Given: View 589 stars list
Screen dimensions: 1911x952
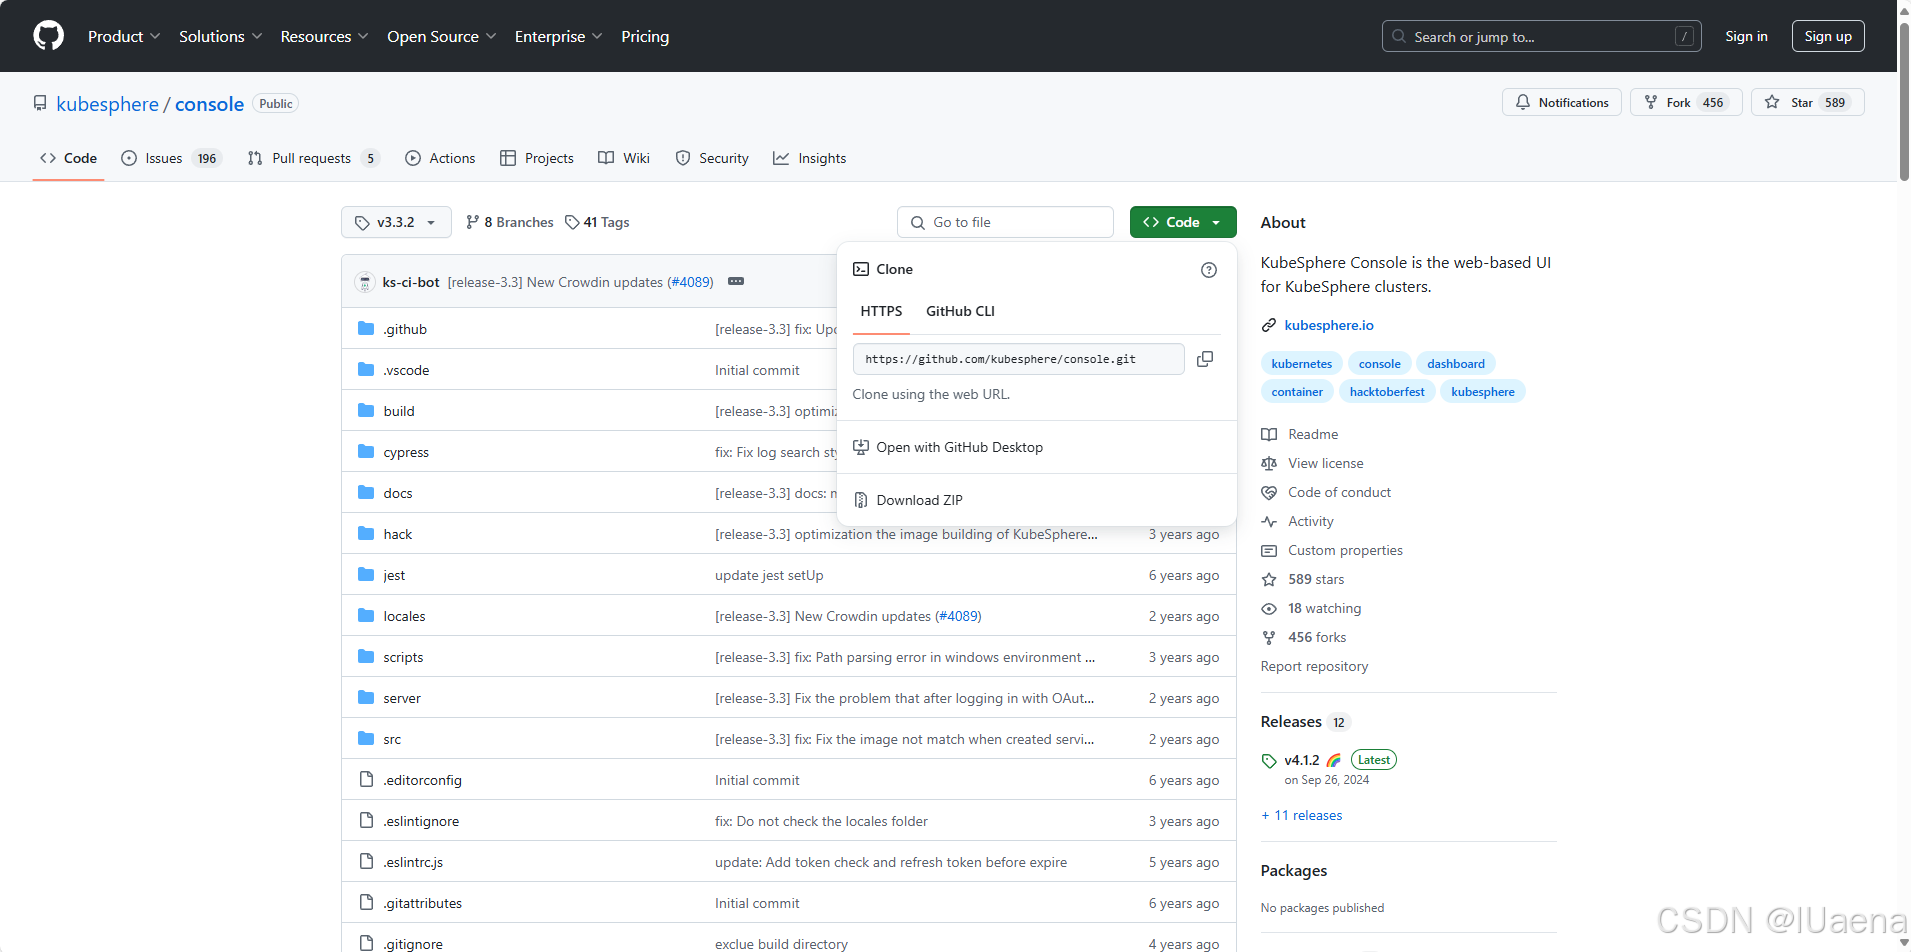Looking at the screenshot, I should coord(1316,579).
